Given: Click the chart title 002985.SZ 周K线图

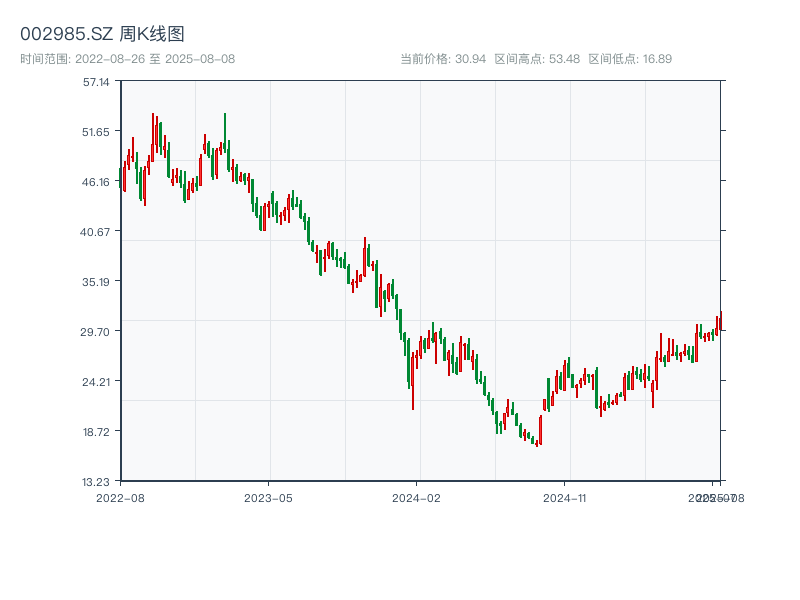Looking at the screenshot, I should click(102, 35).
